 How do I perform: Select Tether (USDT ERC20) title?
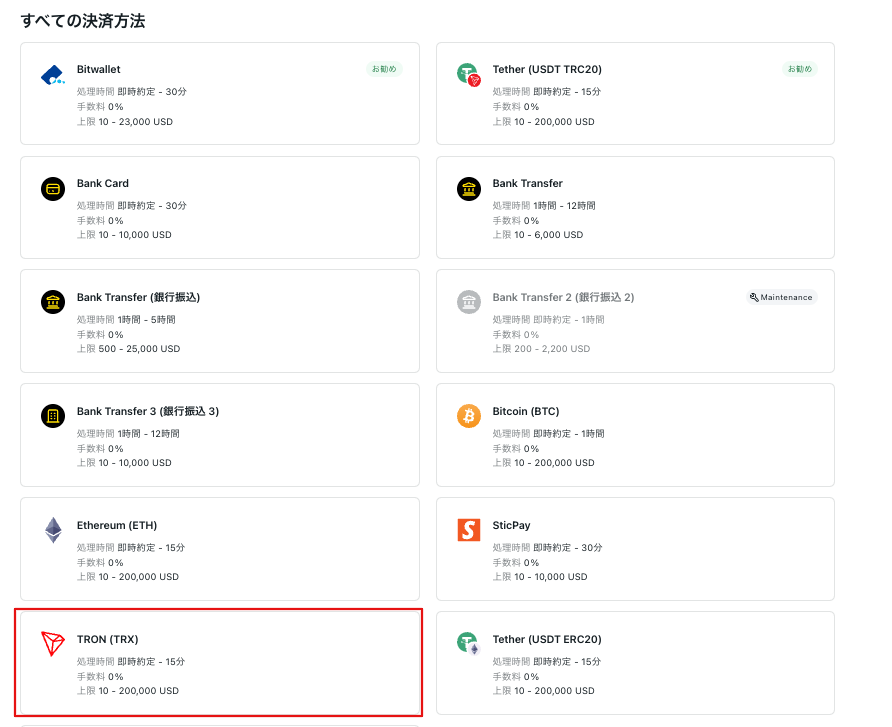pos(547,639)
